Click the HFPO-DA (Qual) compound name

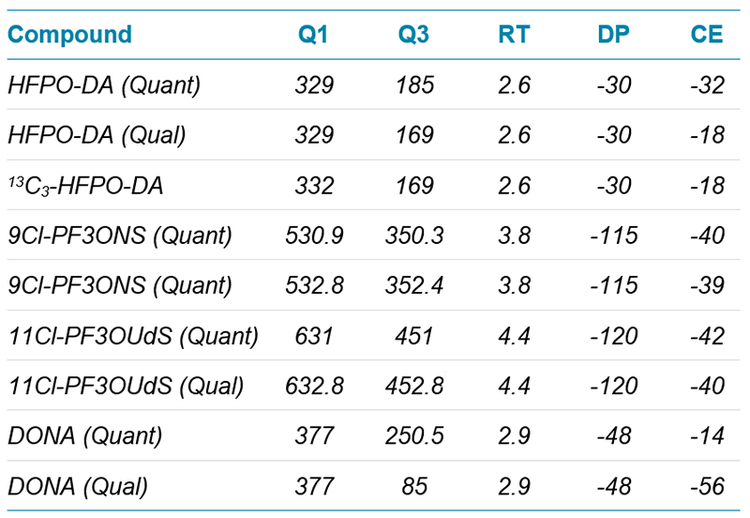(x=98, y=135)
